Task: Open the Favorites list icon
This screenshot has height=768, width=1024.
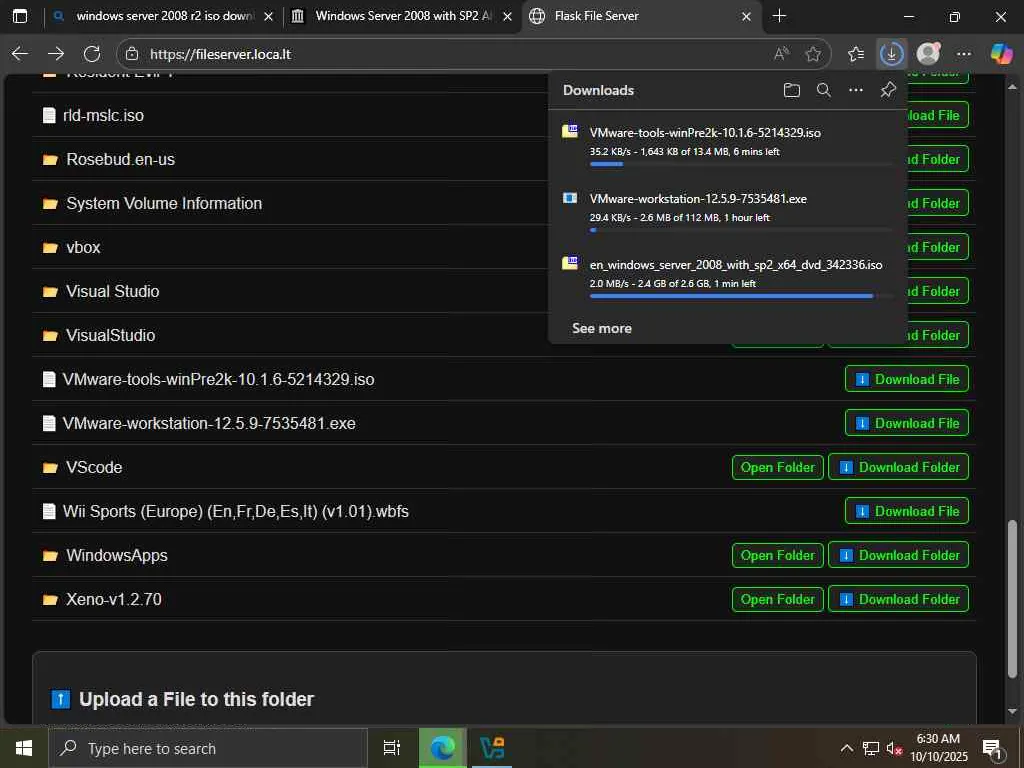Action: (x=856, y=54)
